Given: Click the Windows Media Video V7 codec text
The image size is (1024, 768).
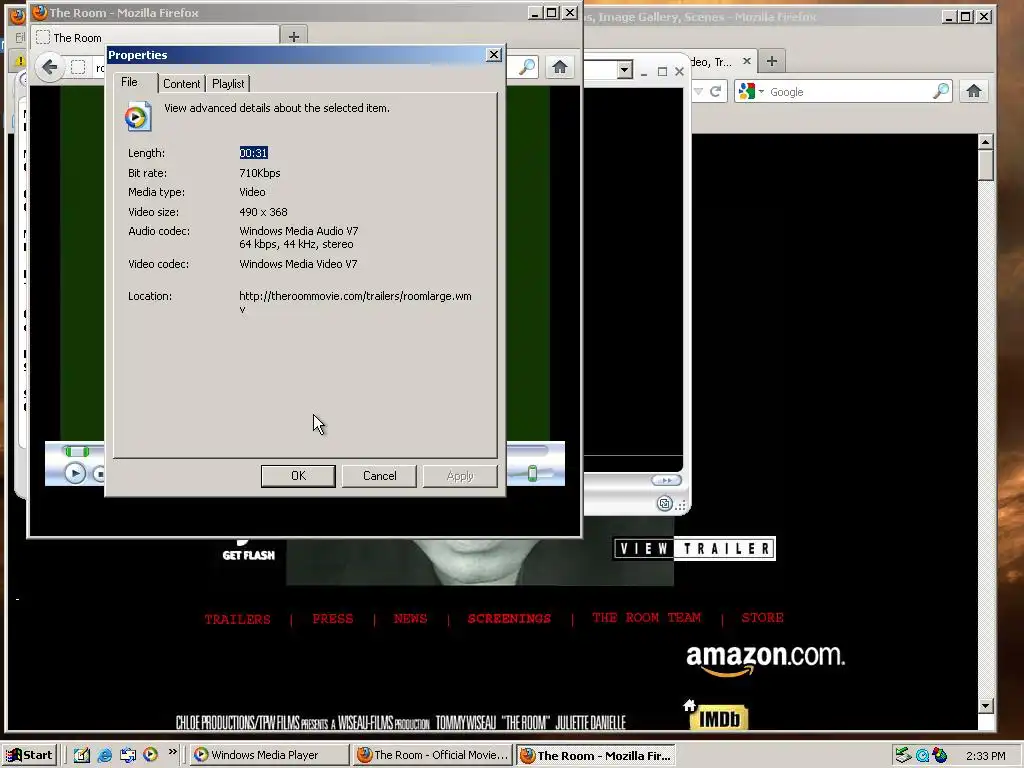Looking at the screenshot, I should [x=298, y=264].
